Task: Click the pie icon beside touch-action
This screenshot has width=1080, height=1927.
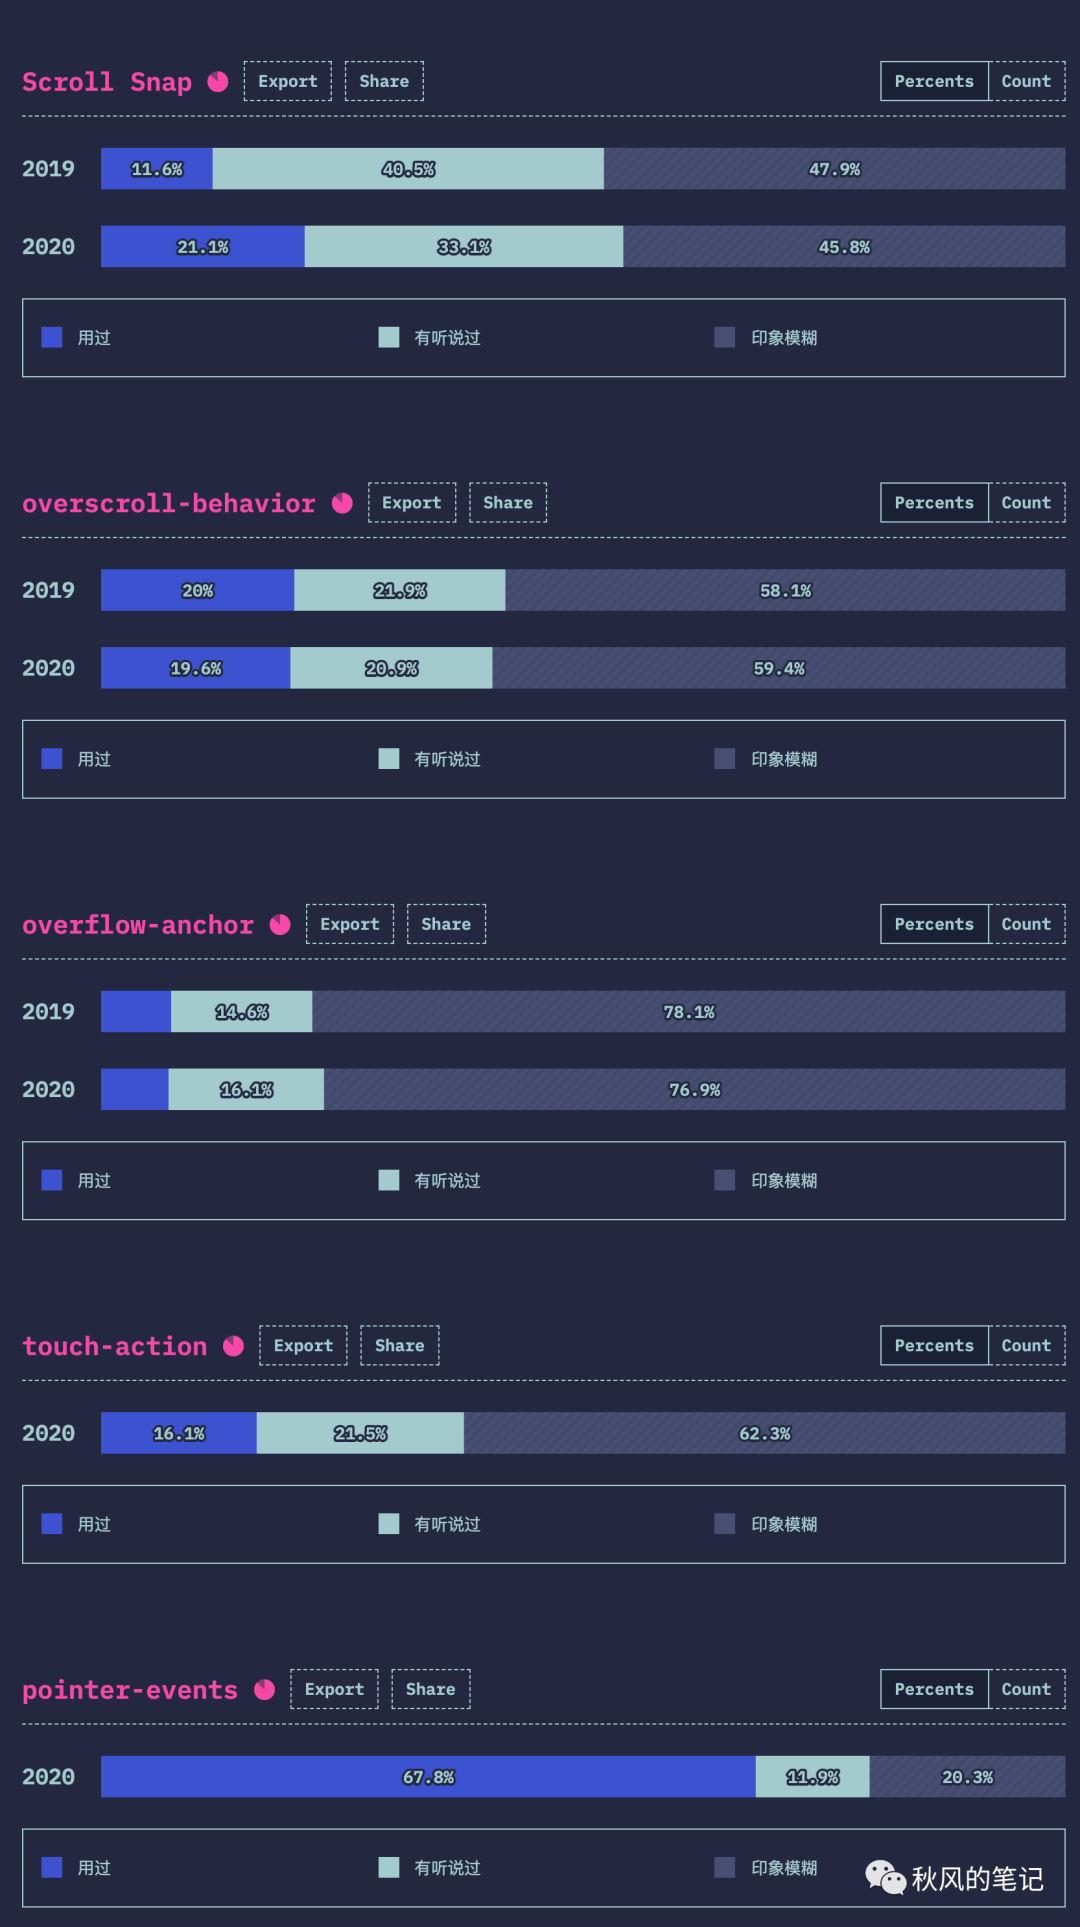Action: [x=233, y=1346]
